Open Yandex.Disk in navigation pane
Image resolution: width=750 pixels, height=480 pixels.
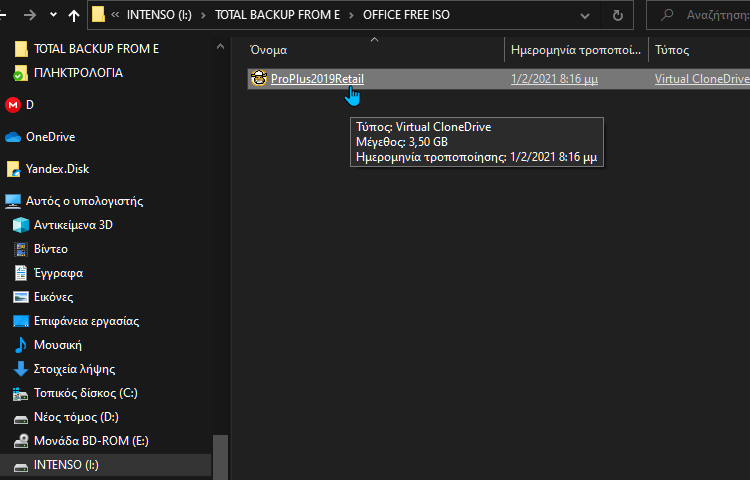[x=57, y=169]
